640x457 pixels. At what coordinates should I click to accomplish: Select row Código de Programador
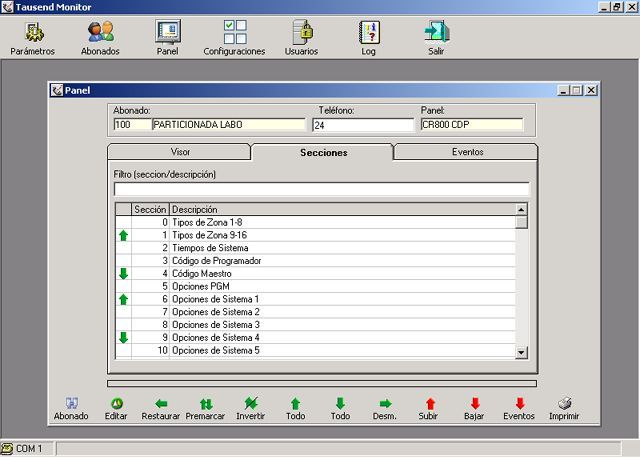tap(315, 261)
